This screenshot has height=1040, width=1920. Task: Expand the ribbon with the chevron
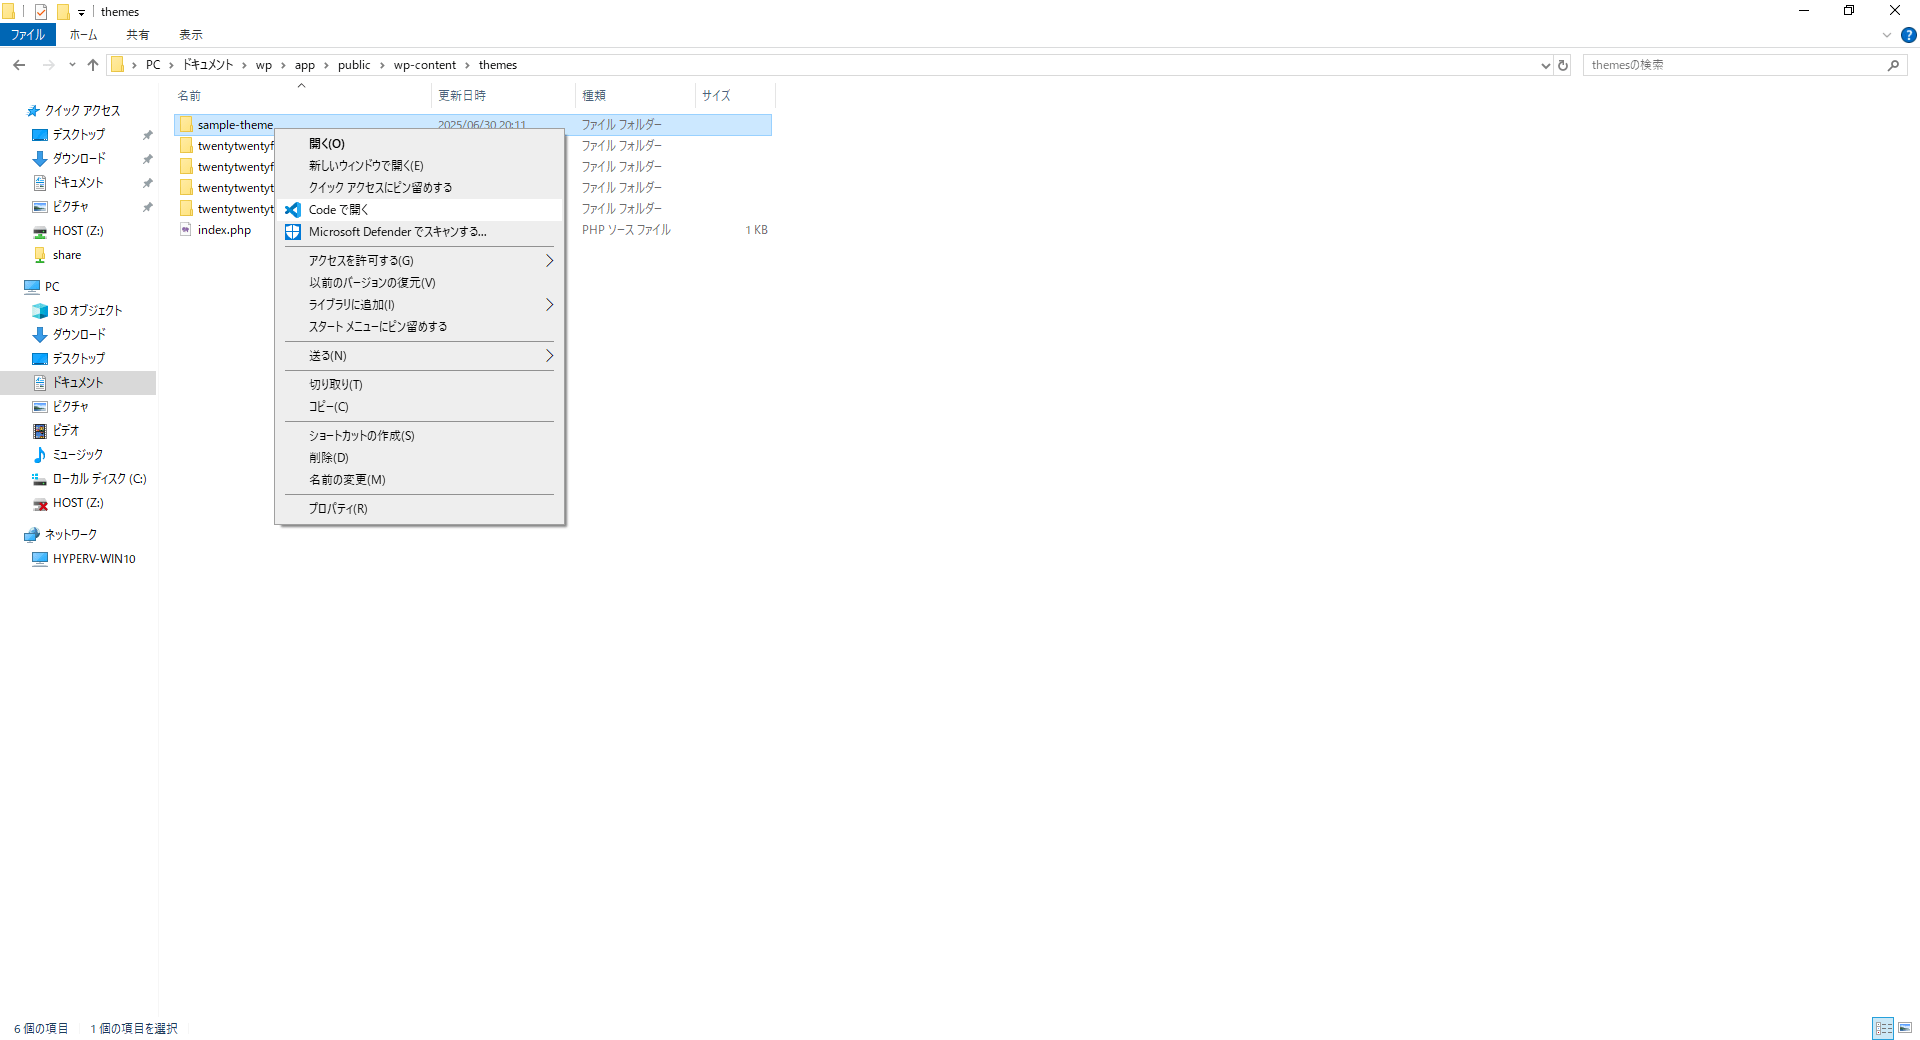(x=1887, y=35)
